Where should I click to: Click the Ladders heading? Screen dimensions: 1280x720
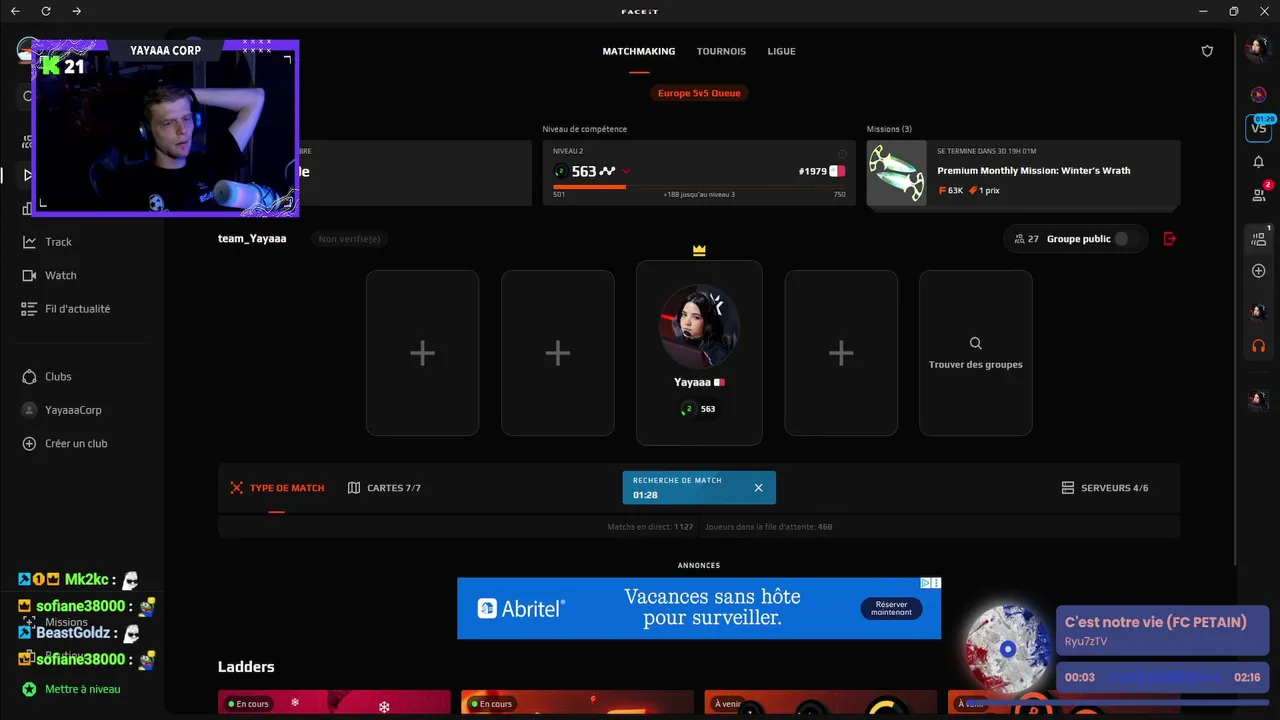coord(246,667)
